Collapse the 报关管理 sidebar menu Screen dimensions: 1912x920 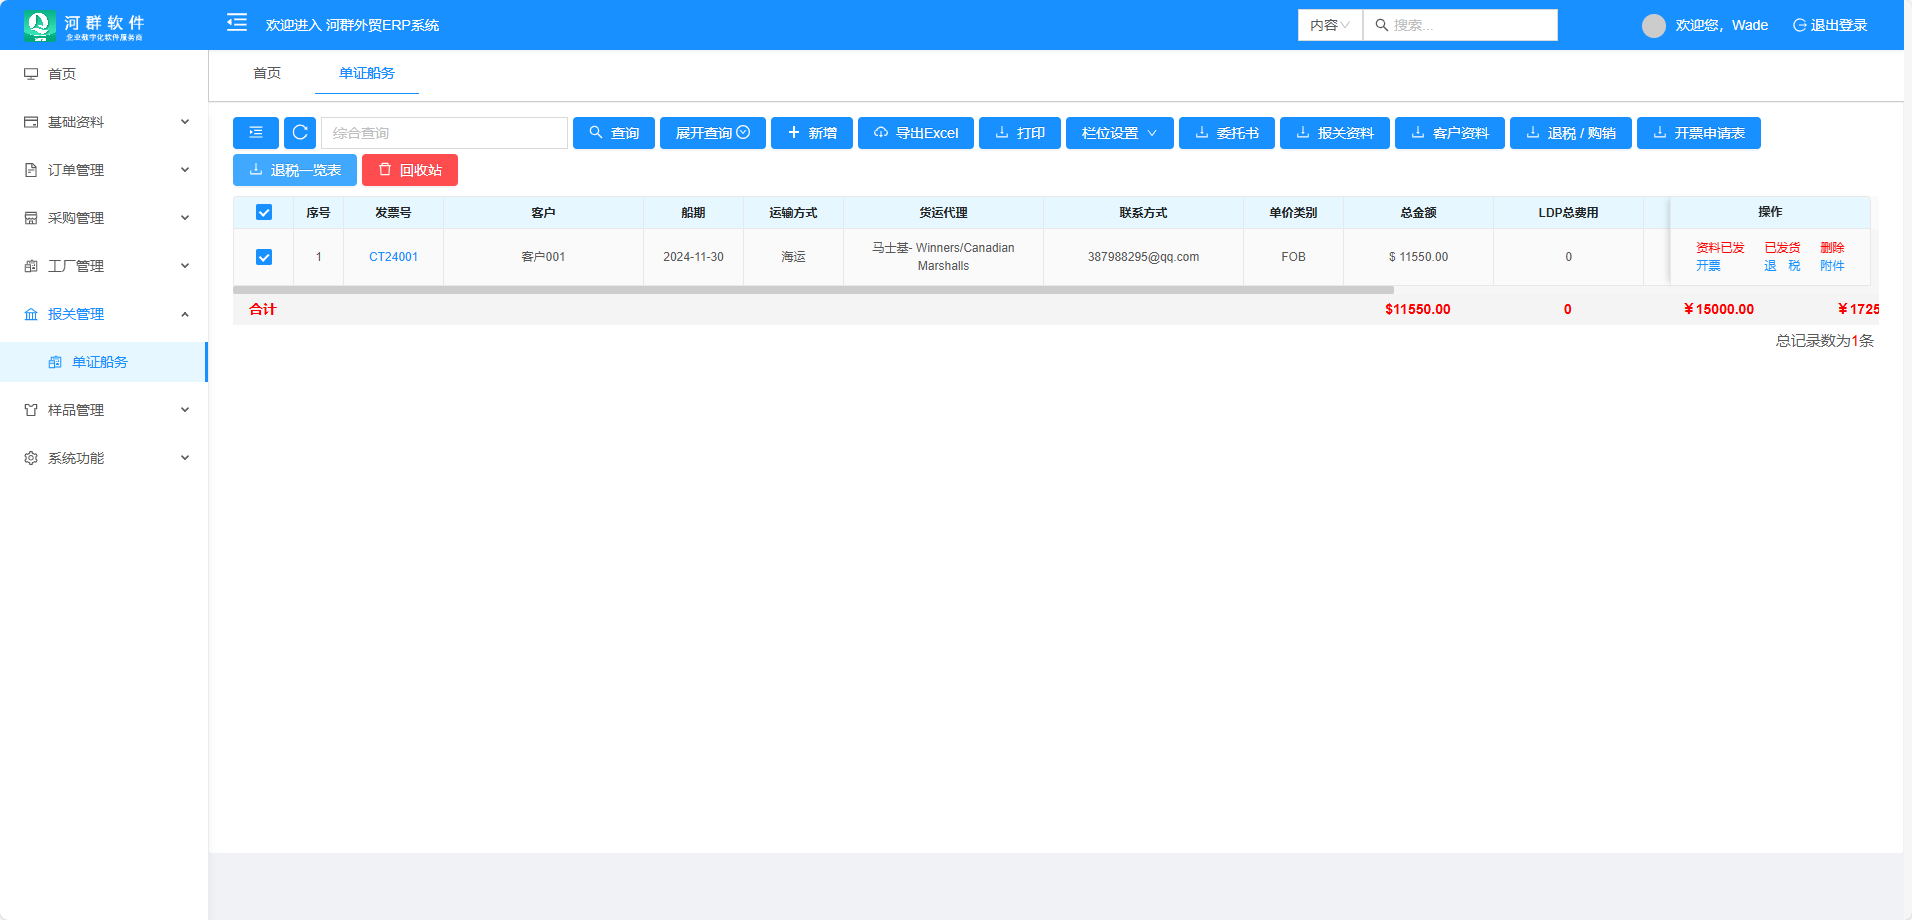105,314
